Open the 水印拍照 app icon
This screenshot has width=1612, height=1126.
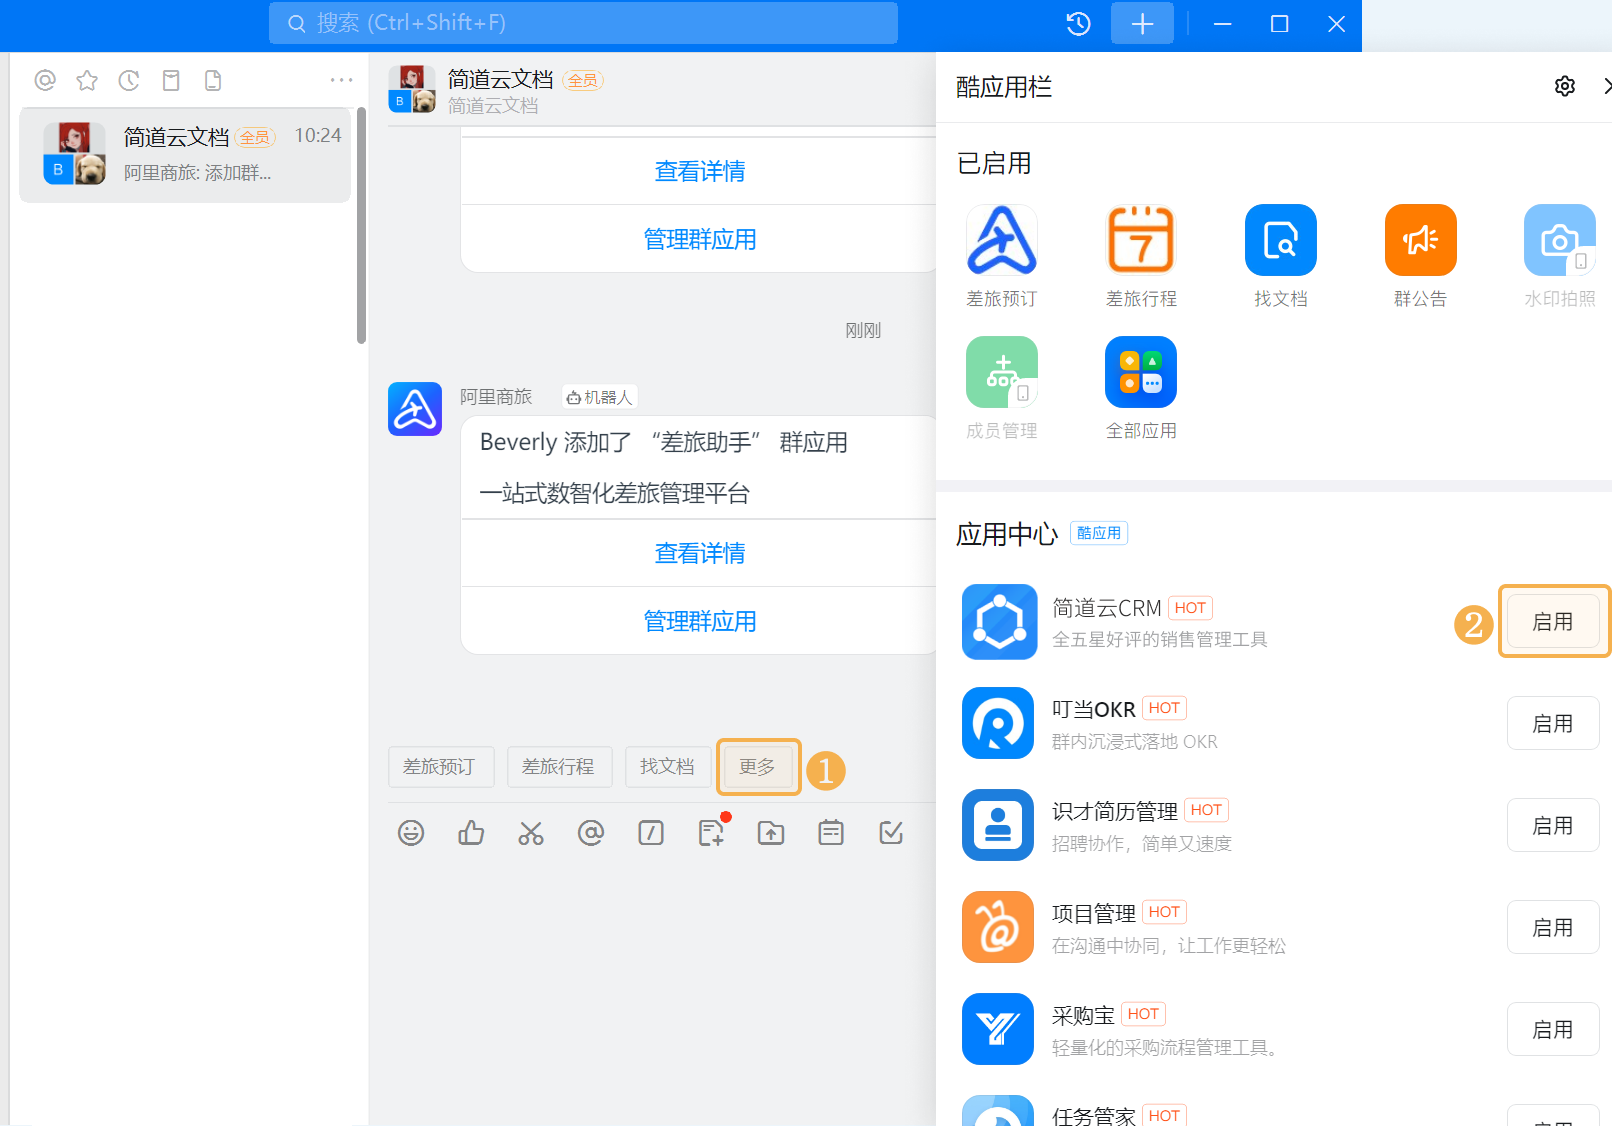[1560, 240]
